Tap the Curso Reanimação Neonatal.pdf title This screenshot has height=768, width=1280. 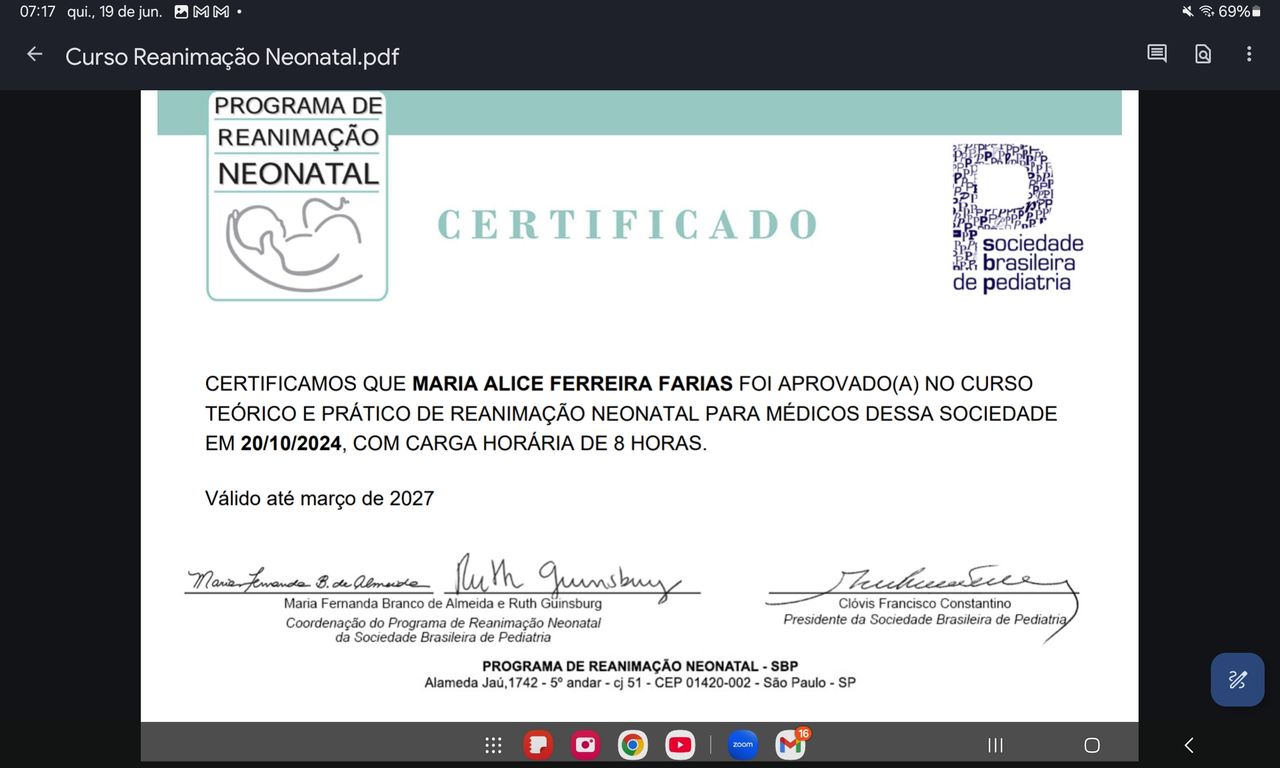coord(232,57)
